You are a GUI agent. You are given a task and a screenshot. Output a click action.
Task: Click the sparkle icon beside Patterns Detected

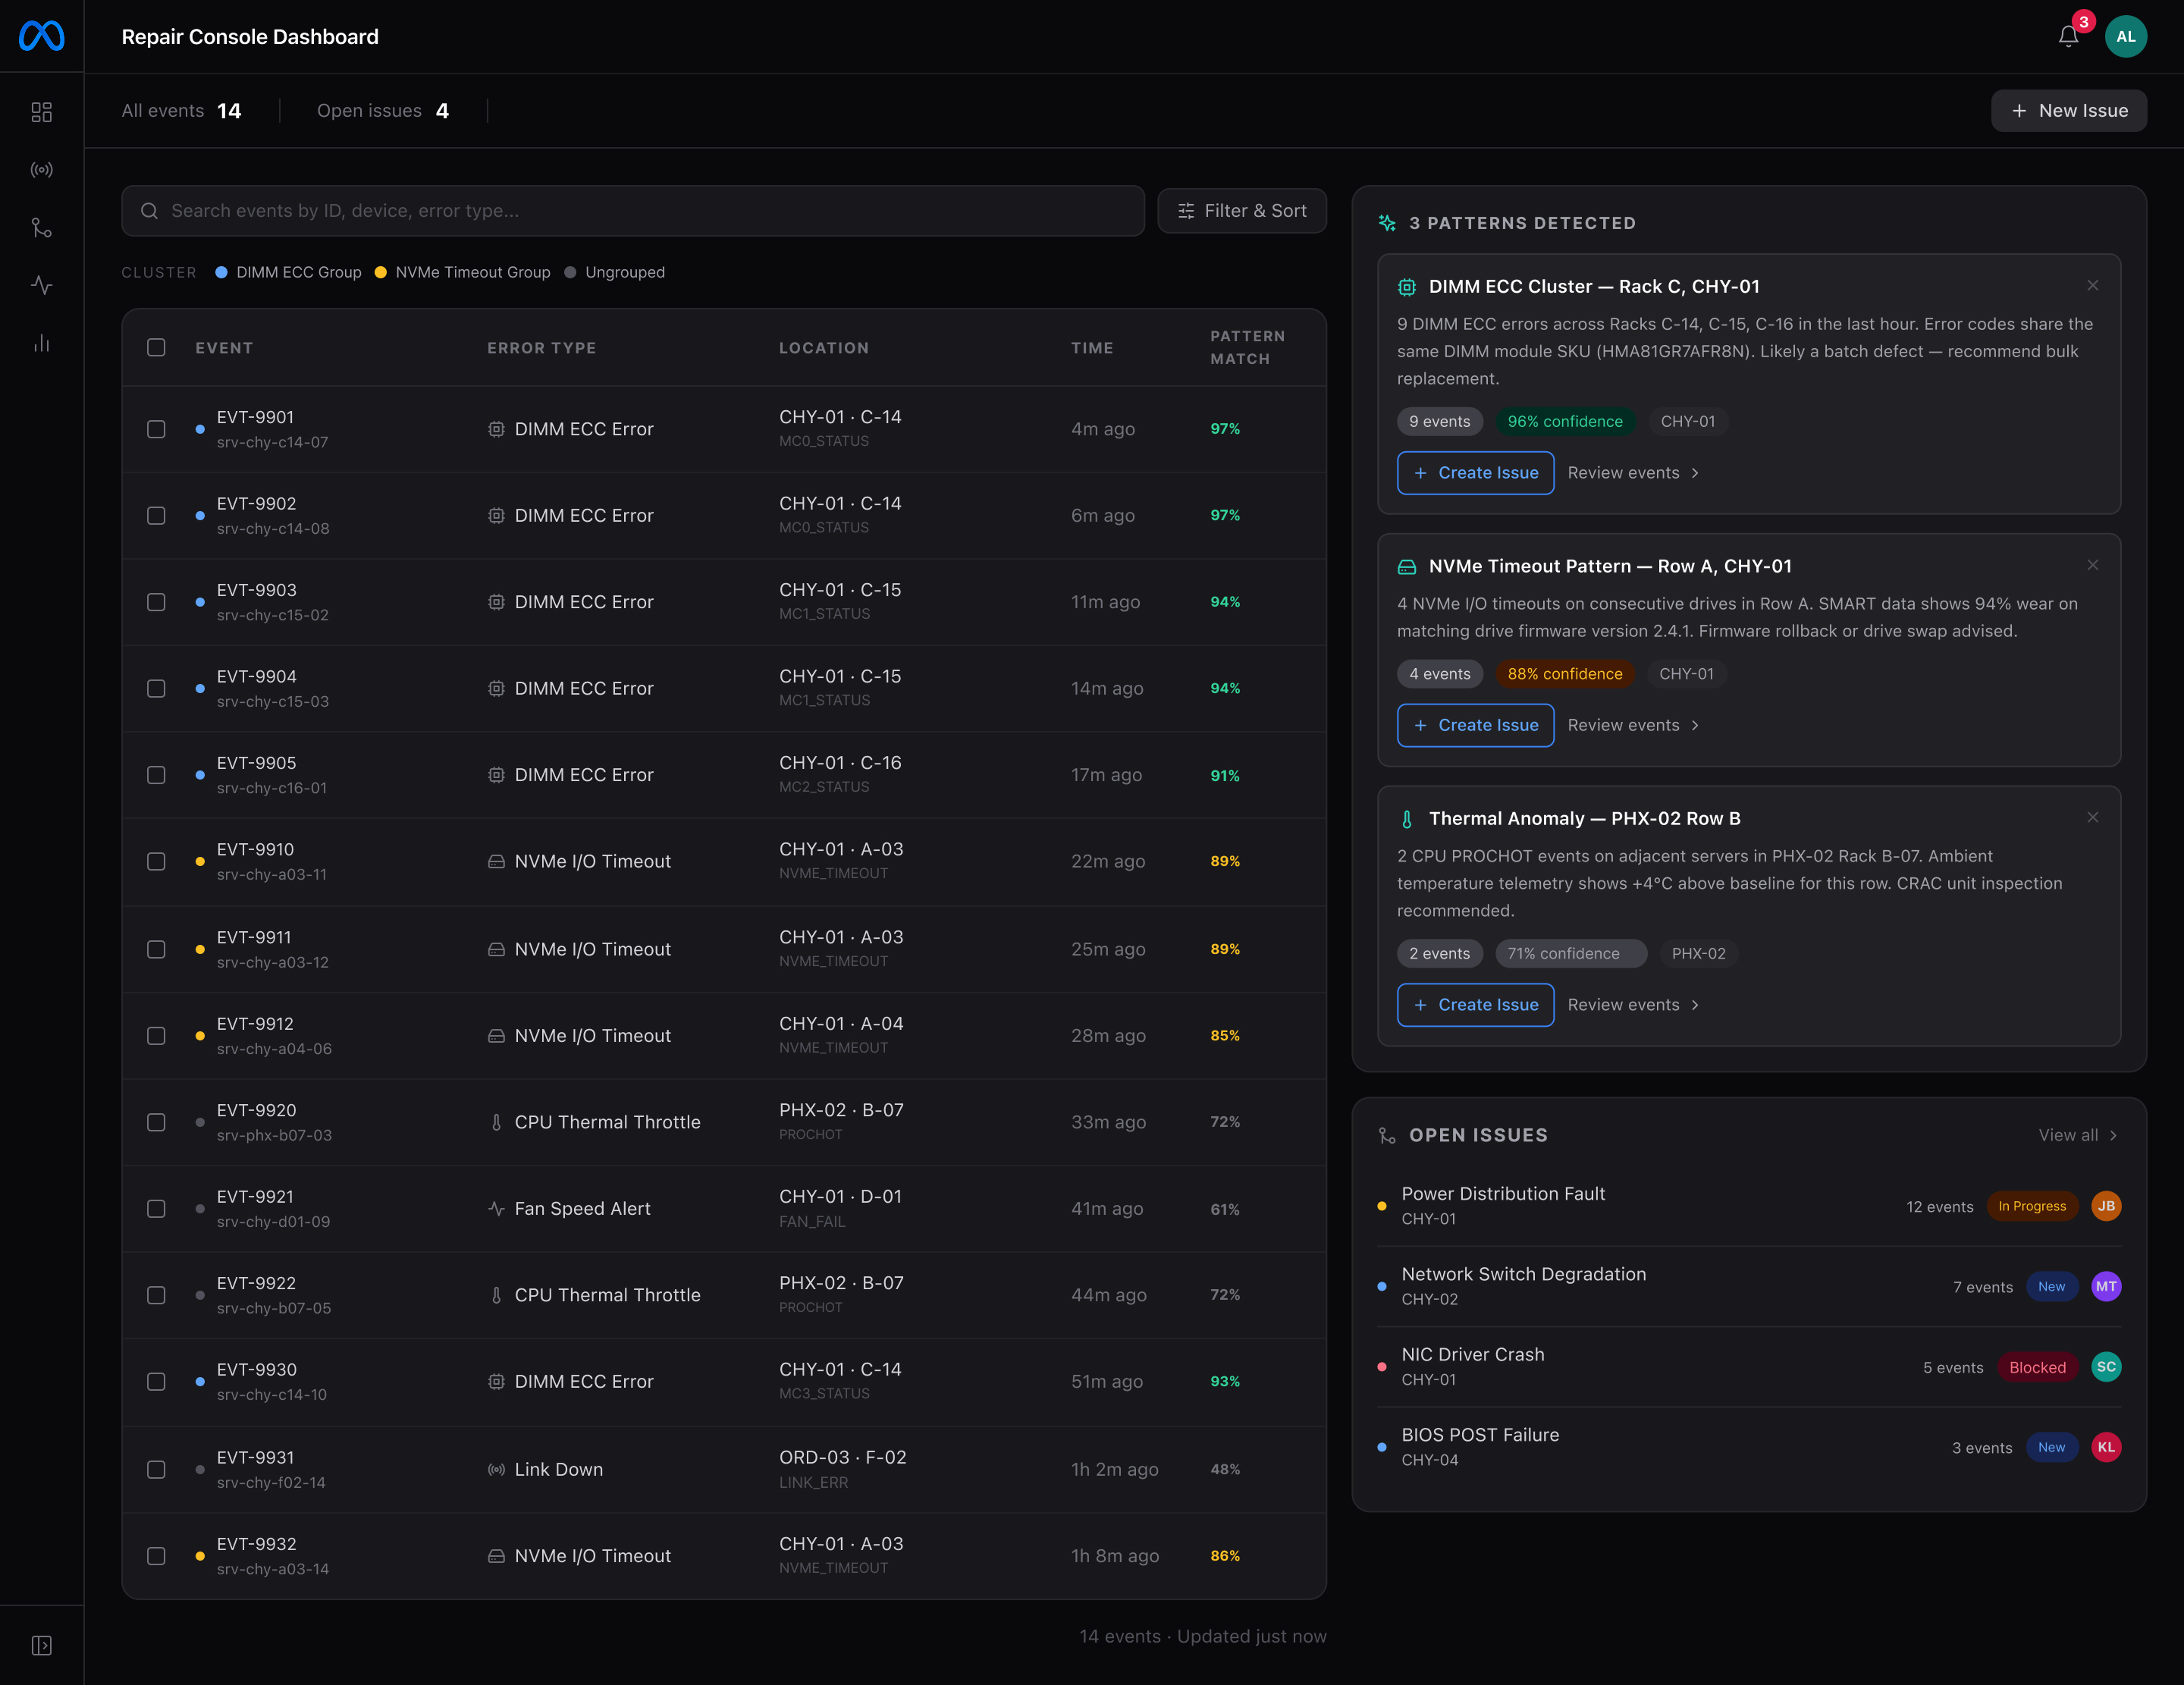click(1387, 223)
